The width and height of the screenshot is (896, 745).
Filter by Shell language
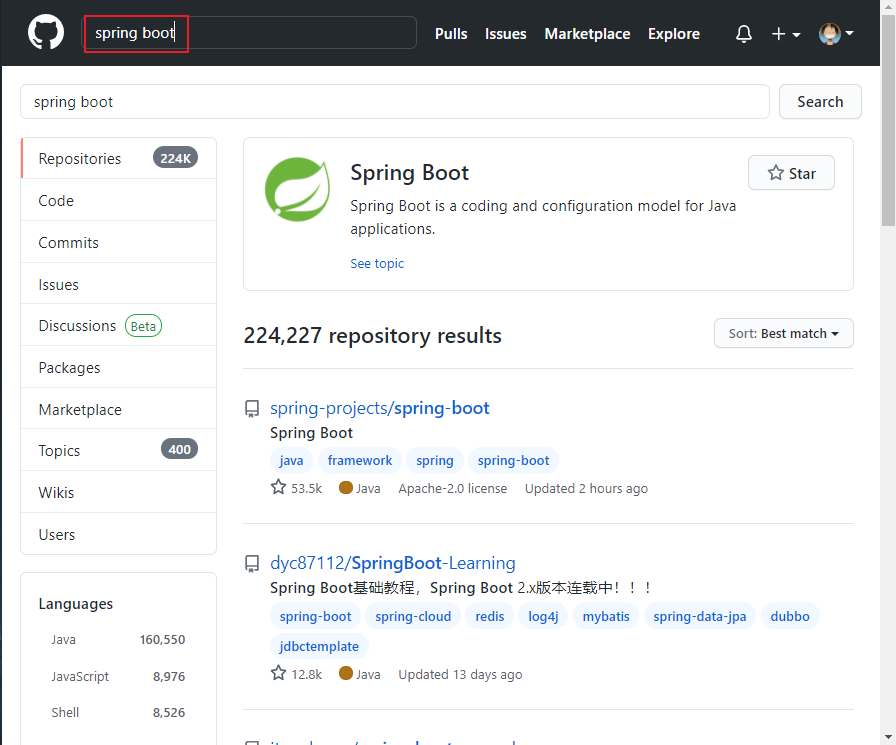tap(118, 712)
